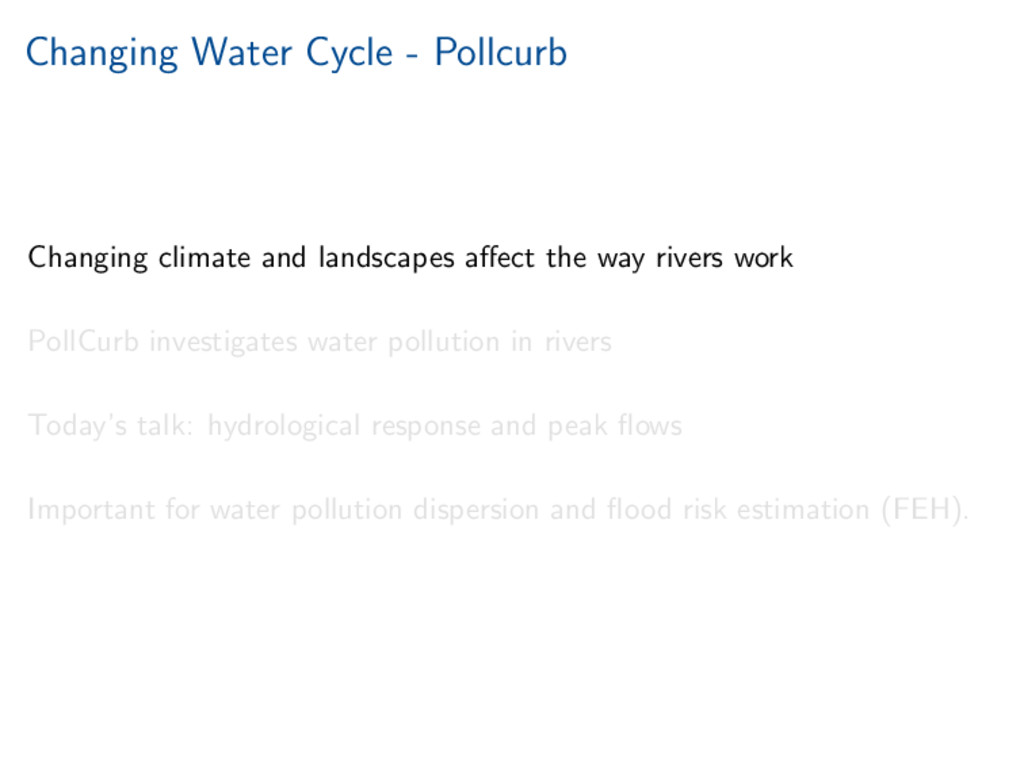The width and height of the screenshot is (1024, 768).
Task: Click the word 'Water' in the title
Action: pyautogui.click(x=242, y=52)
